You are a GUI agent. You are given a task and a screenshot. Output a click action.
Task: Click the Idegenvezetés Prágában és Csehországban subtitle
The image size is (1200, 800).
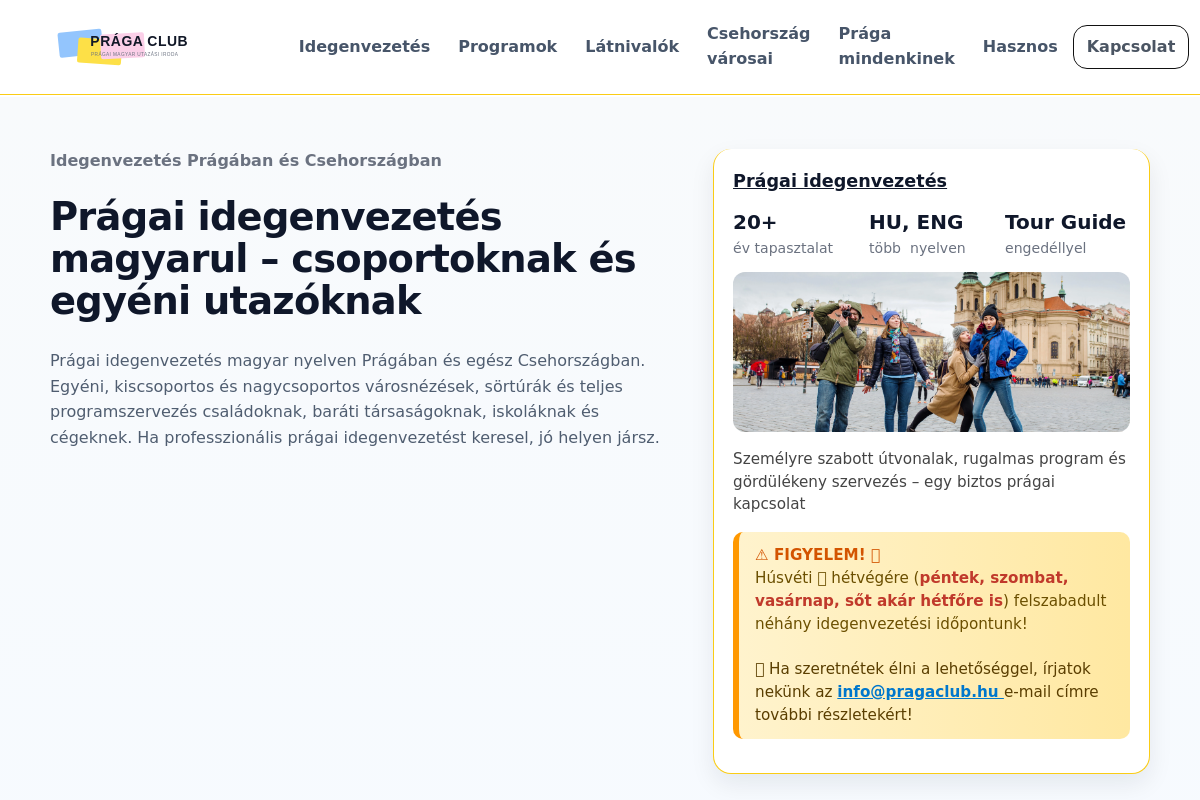pos(246,161)
